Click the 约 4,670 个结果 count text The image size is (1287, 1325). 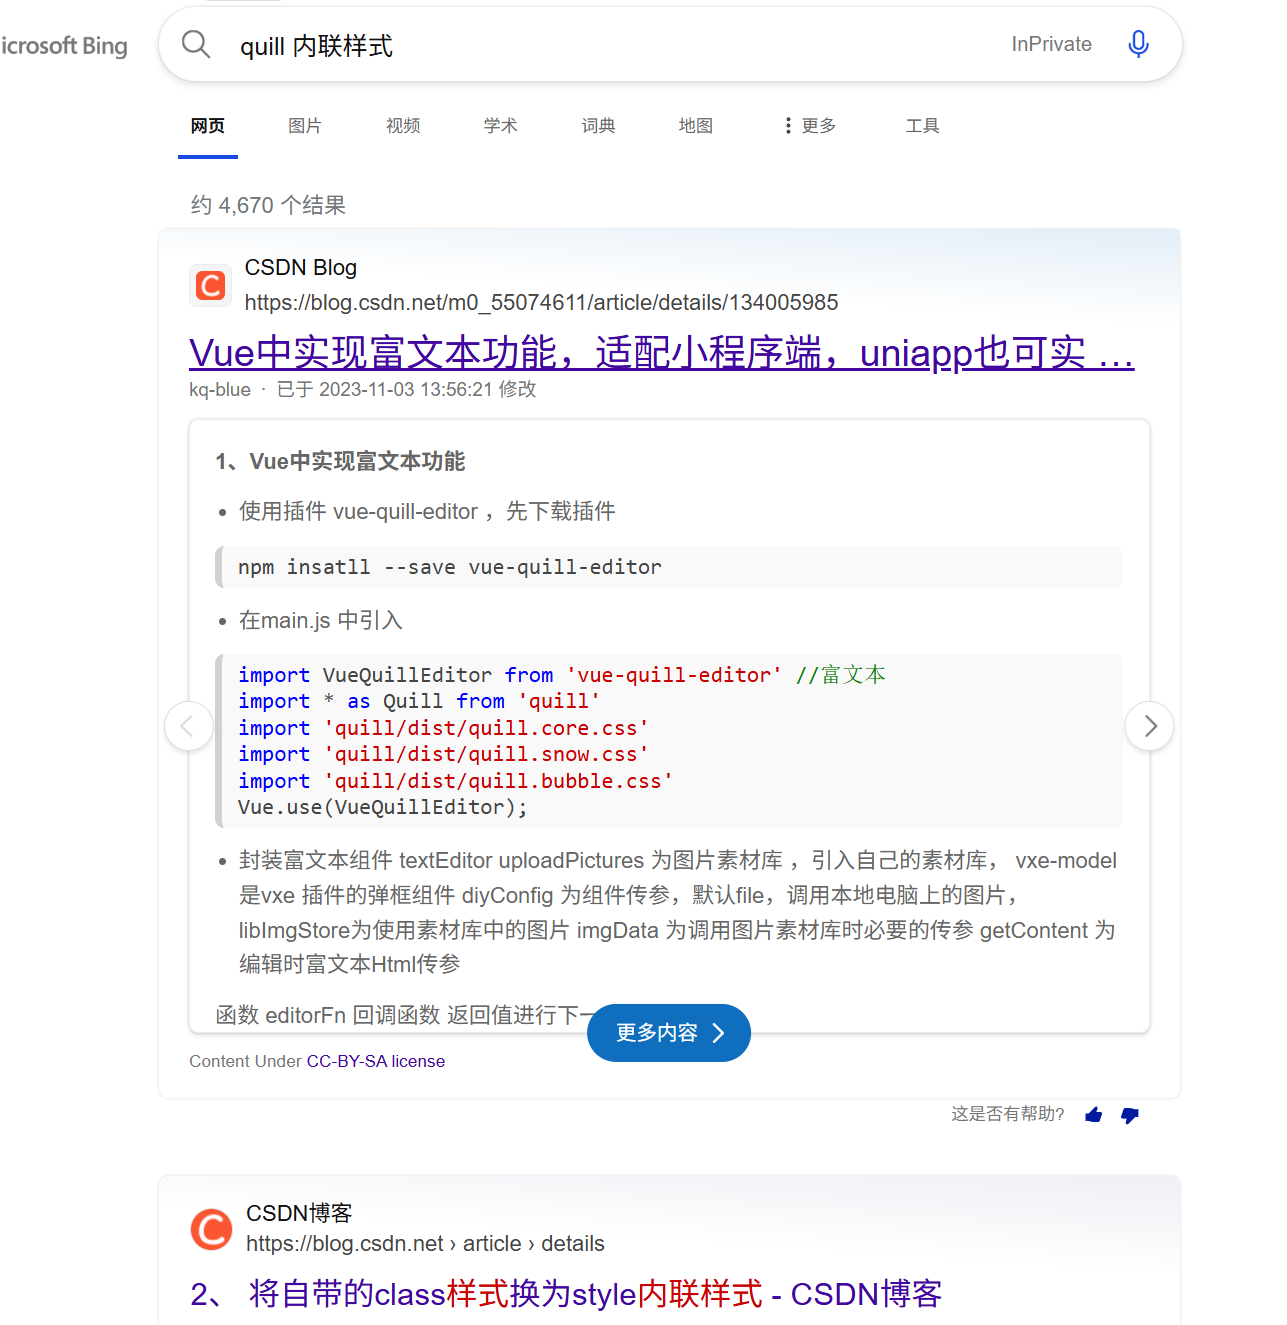(268, 205)
